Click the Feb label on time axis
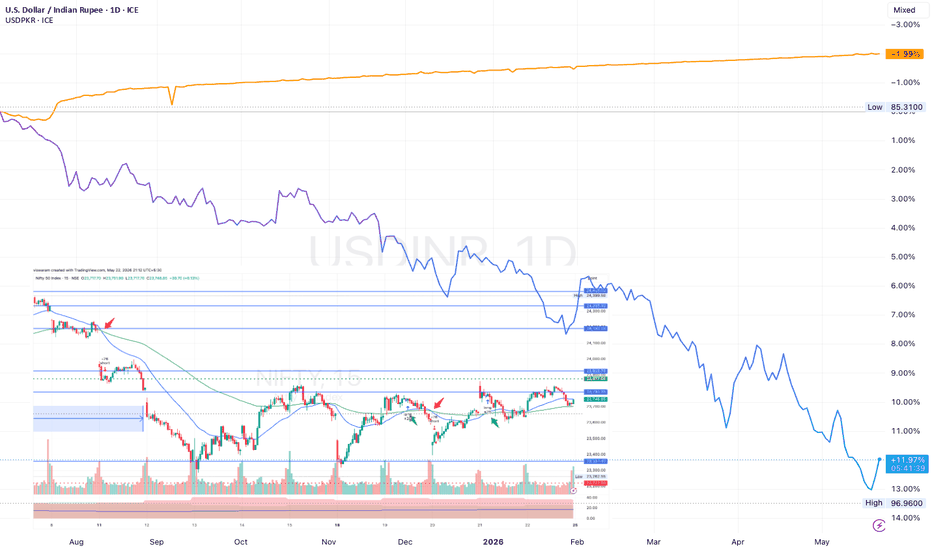 pyautogui.click(x=577, y=542)
